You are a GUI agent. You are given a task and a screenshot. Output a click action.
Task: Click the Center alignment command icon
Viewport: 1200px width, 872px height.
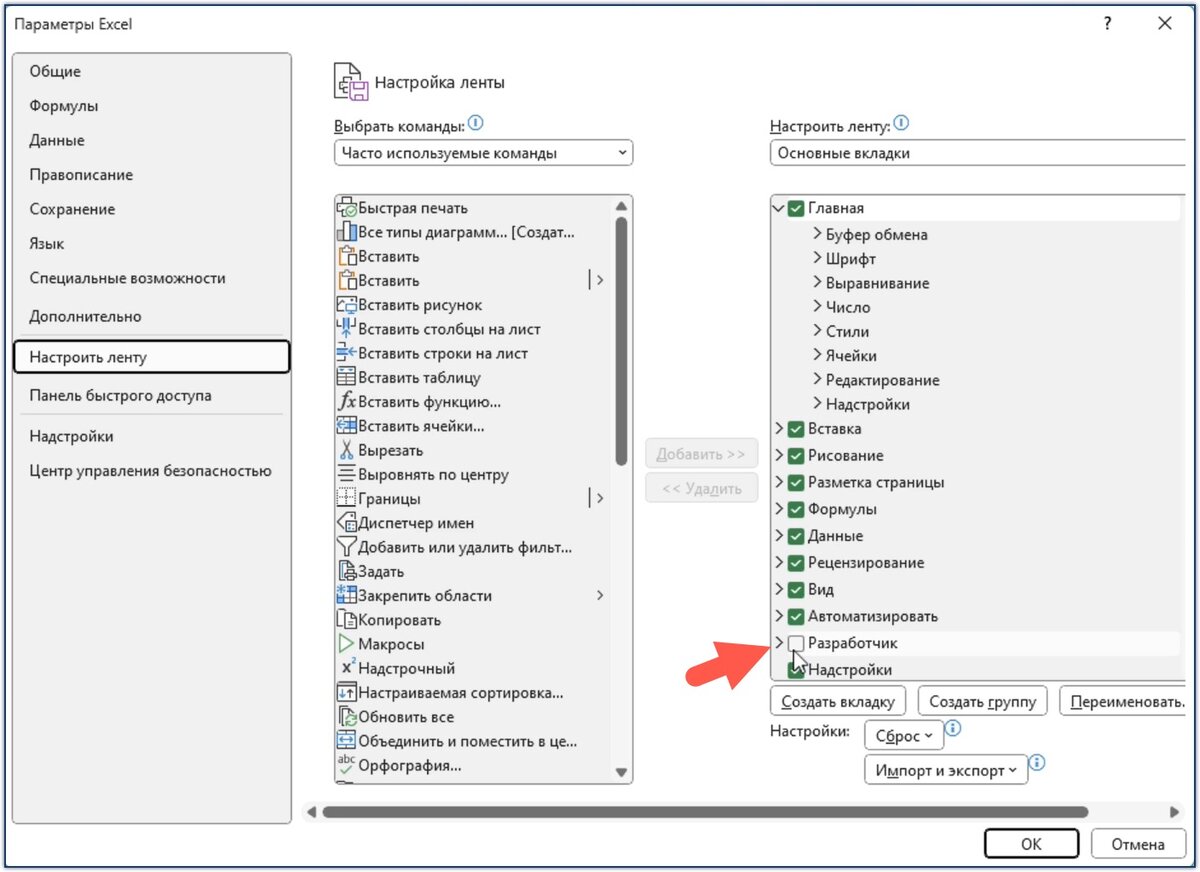point(347,474)
